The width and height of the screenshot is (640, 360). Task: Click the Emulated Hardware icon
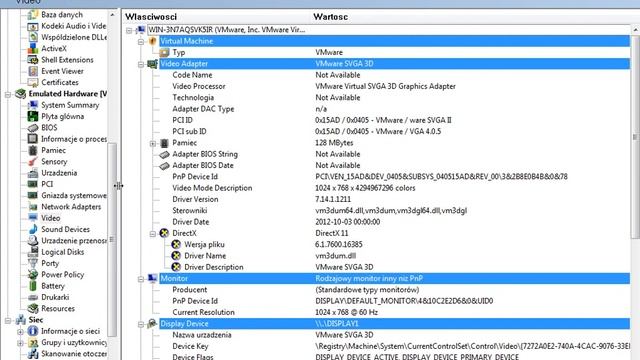20,94
